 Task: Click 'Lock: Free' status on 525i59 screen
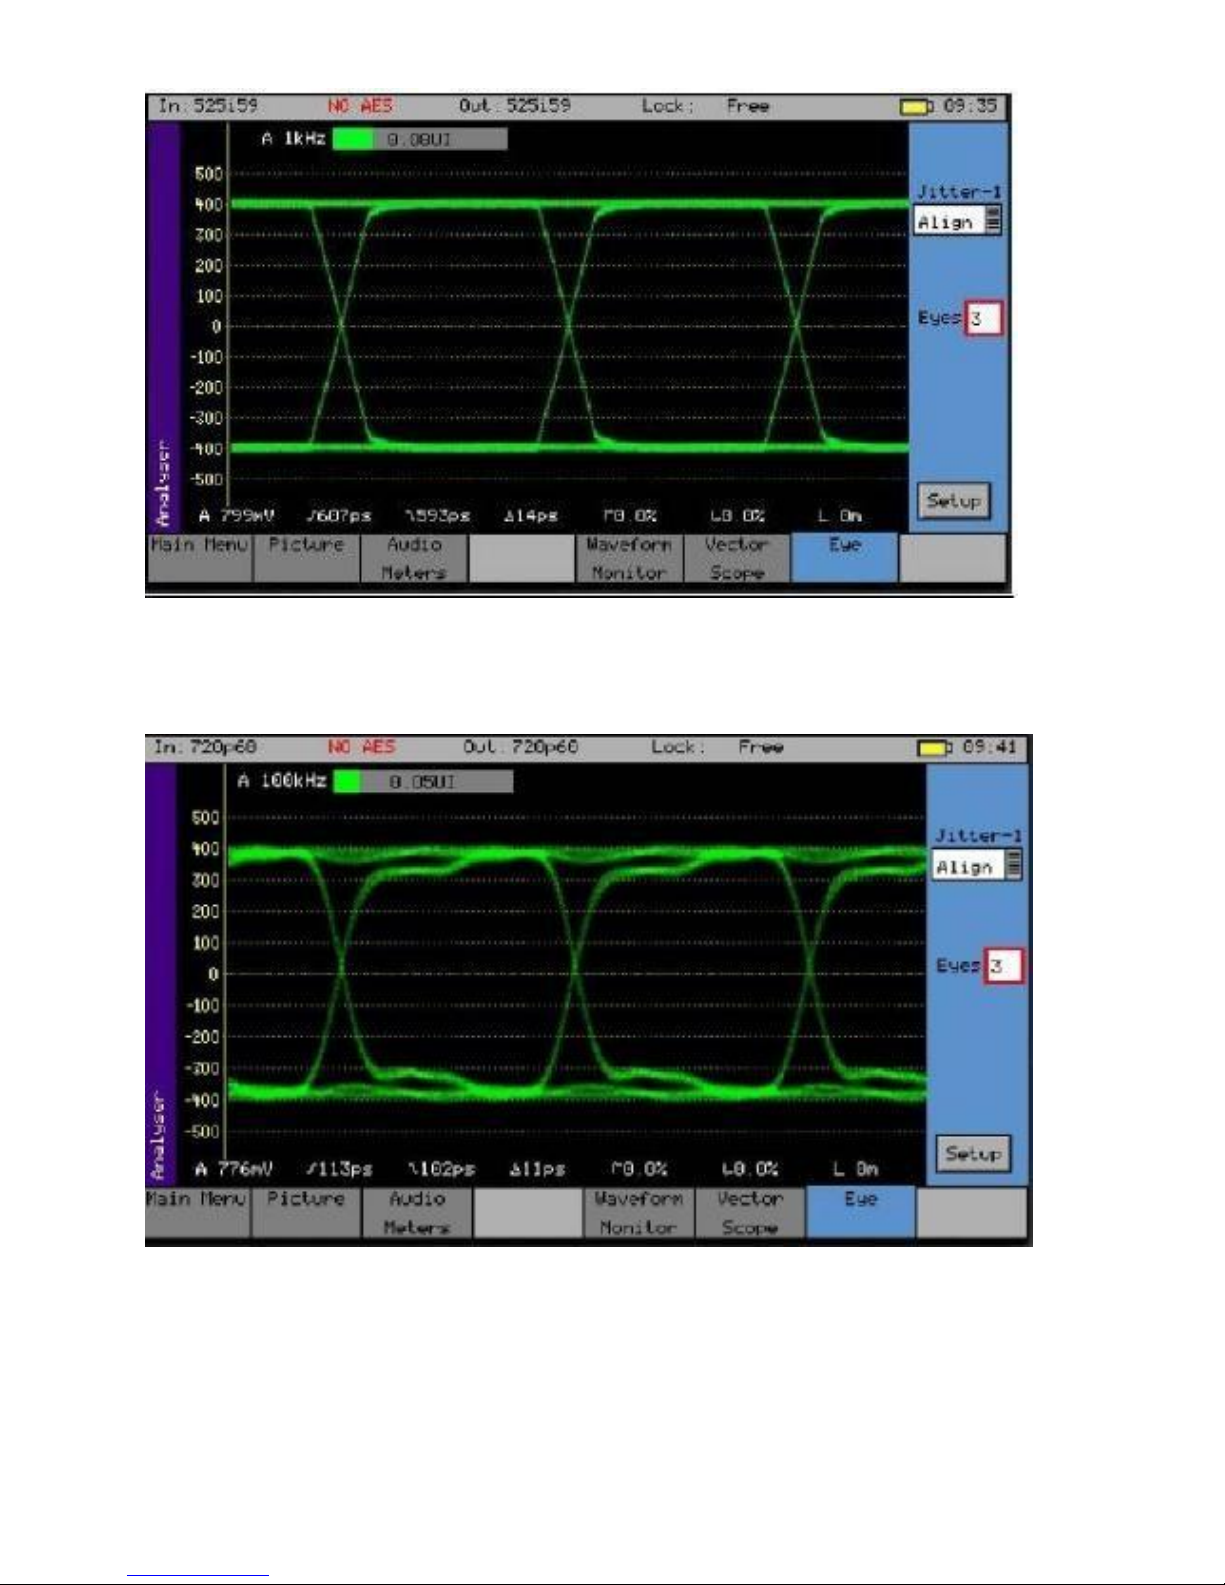[705, 105]
